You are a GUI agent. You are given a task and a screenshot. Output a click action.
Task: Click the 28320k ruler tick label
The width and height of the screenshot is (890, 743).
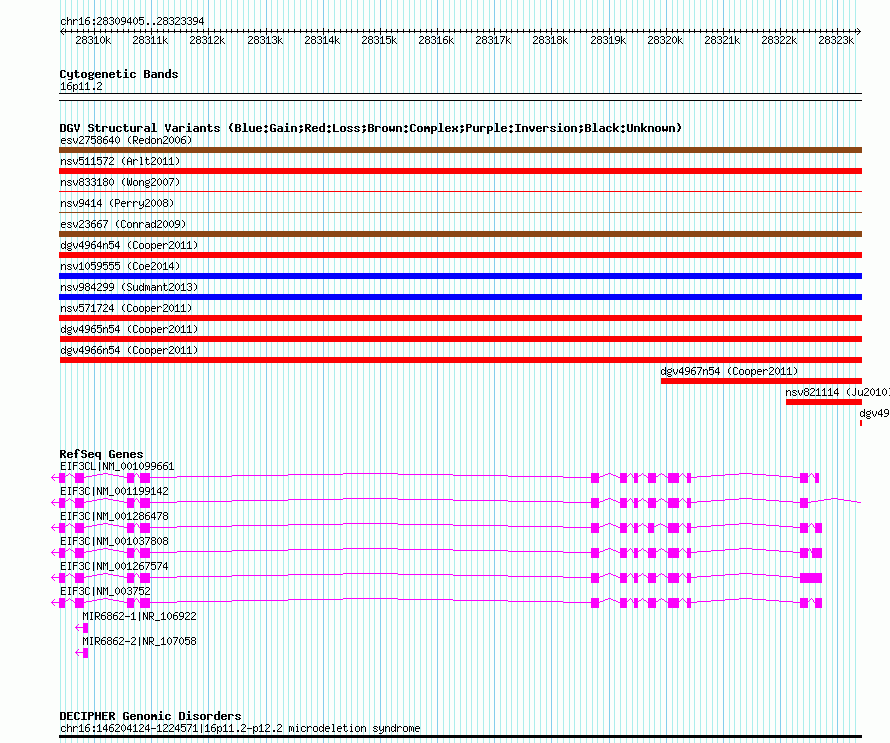(x=665, y=40)
